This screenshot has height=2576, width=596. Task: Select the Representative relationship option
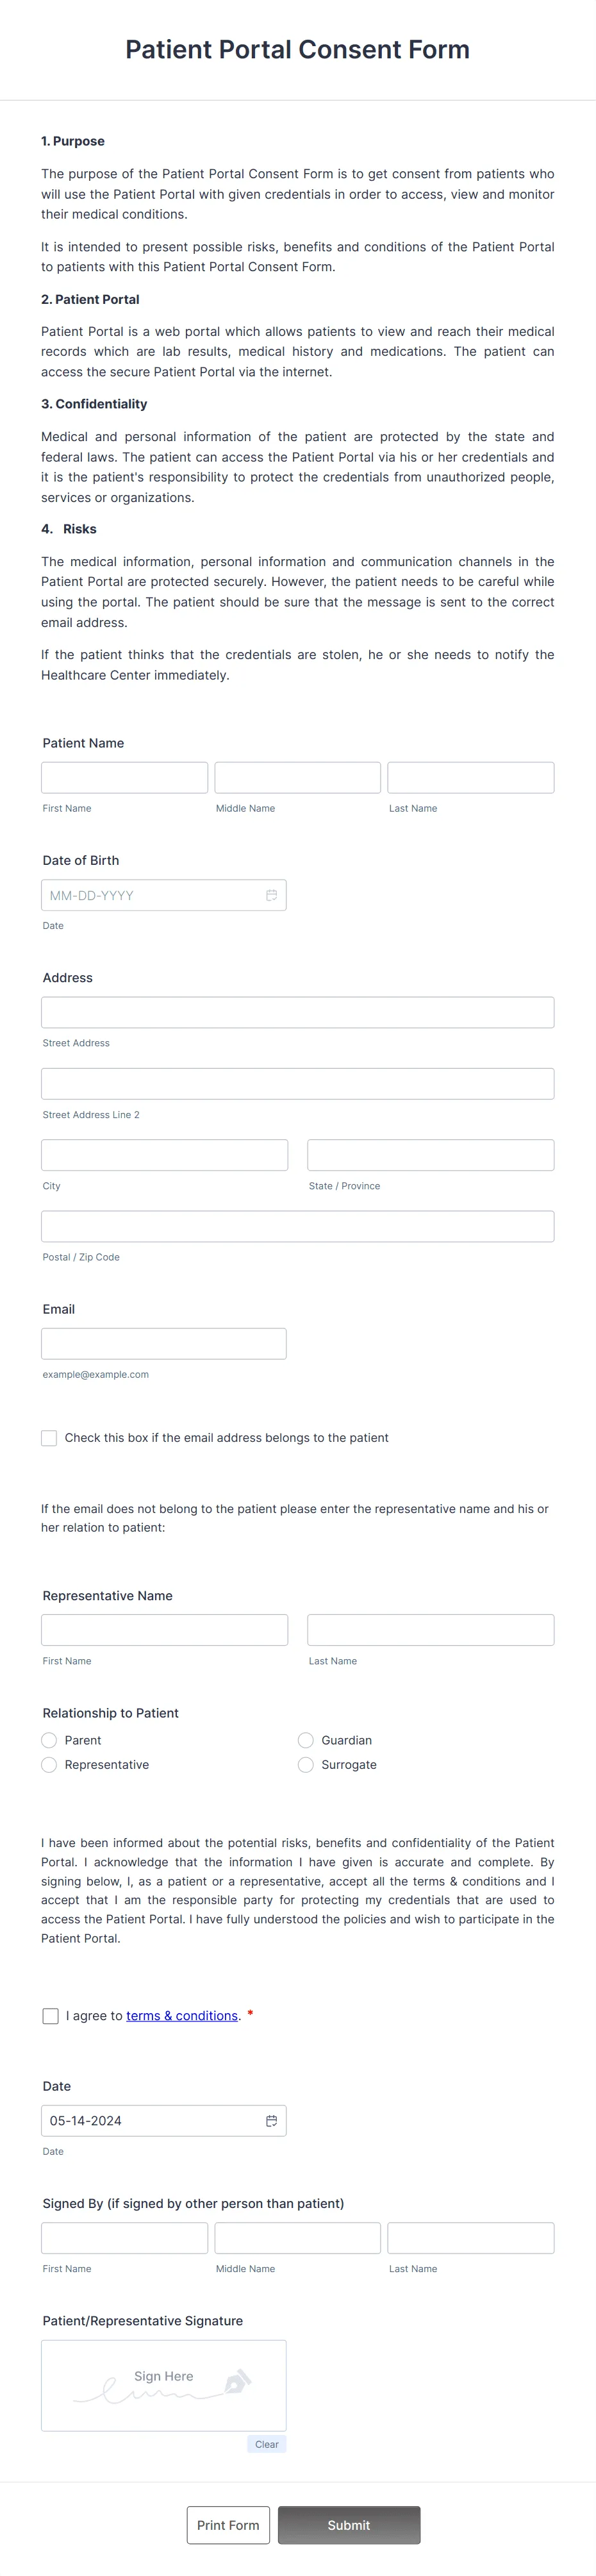[x=49, y=1765]
